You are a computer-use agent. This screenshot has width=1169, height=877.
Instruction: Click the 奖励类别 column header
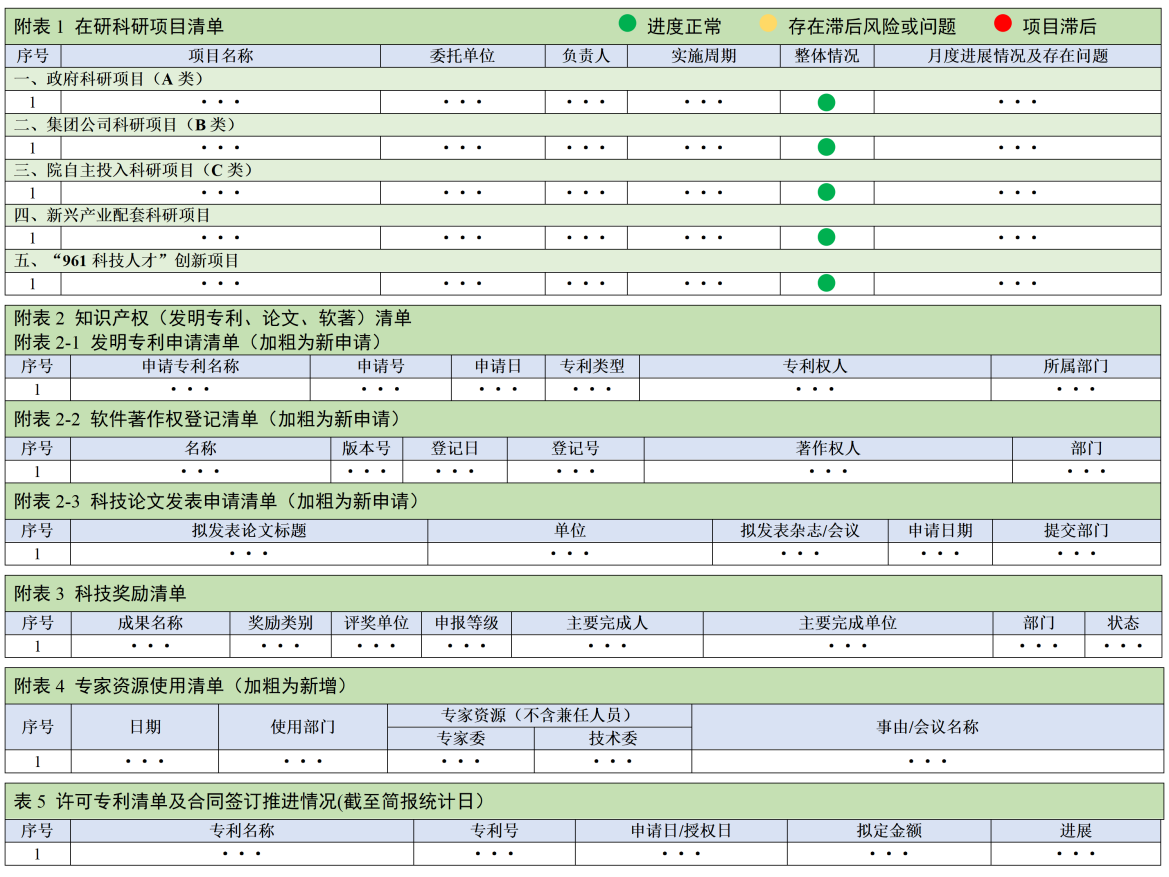pos(280,623)
